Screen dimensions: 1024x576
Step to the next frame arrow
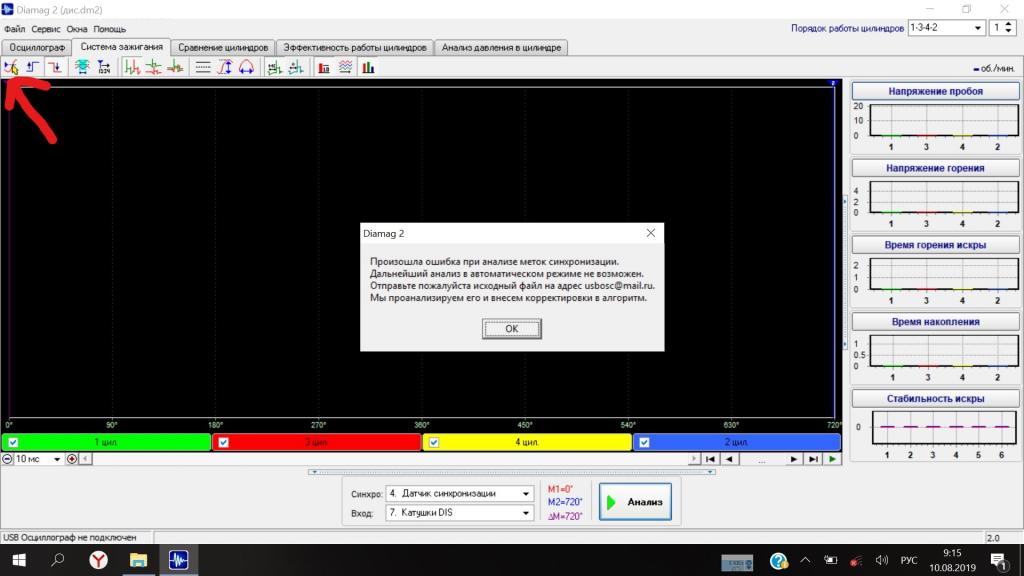click(793, 459)
